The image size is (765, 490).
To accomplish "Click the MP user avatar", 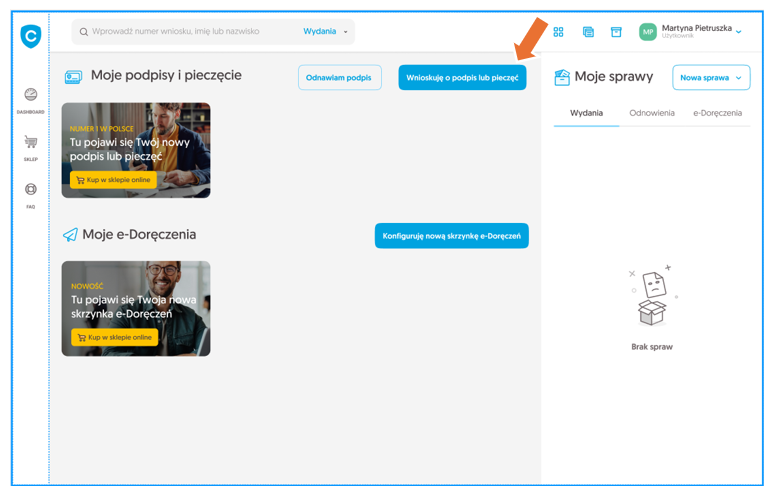I will coord(648,32).
